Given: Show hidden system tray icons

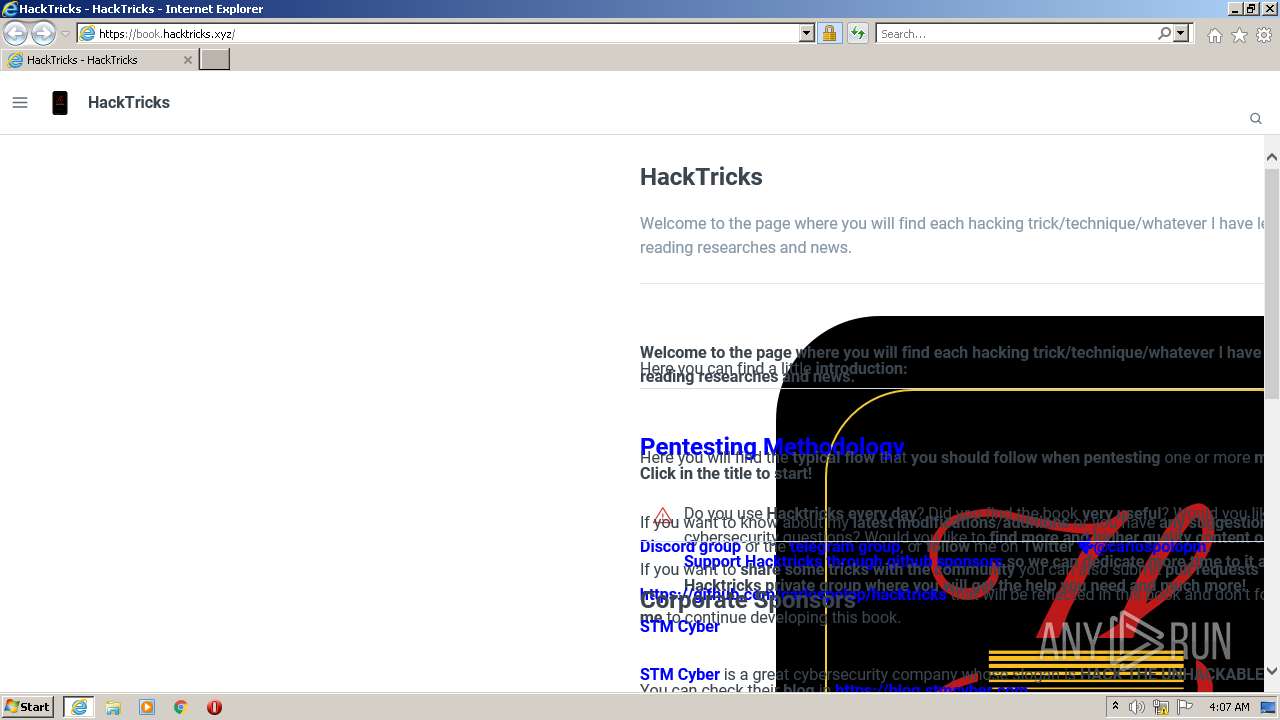Looking at the screenshot, I should [x=1115, y=707].
